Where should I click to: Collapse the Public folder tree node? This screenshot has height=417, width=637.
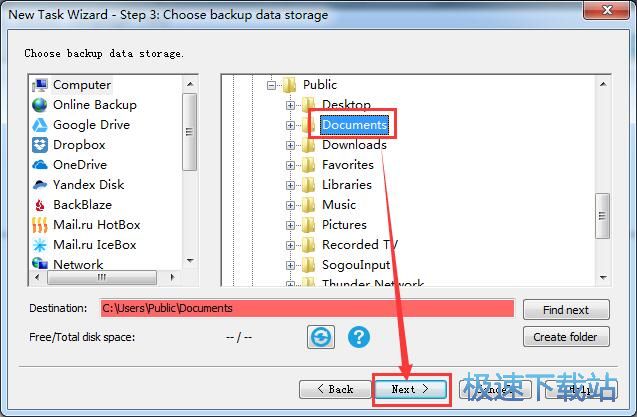[271, 85]
